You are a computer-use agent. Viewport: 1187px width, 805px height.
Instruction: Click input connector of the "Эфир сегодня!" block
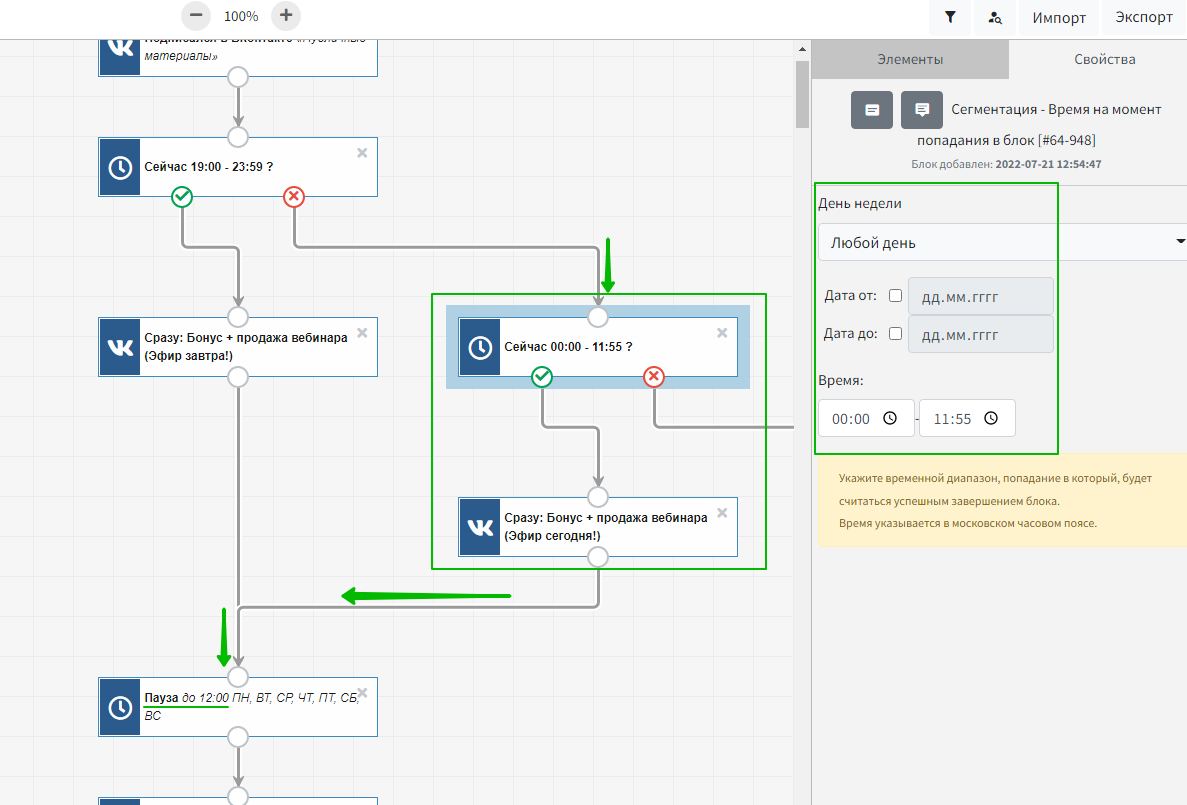pos(598,497)
